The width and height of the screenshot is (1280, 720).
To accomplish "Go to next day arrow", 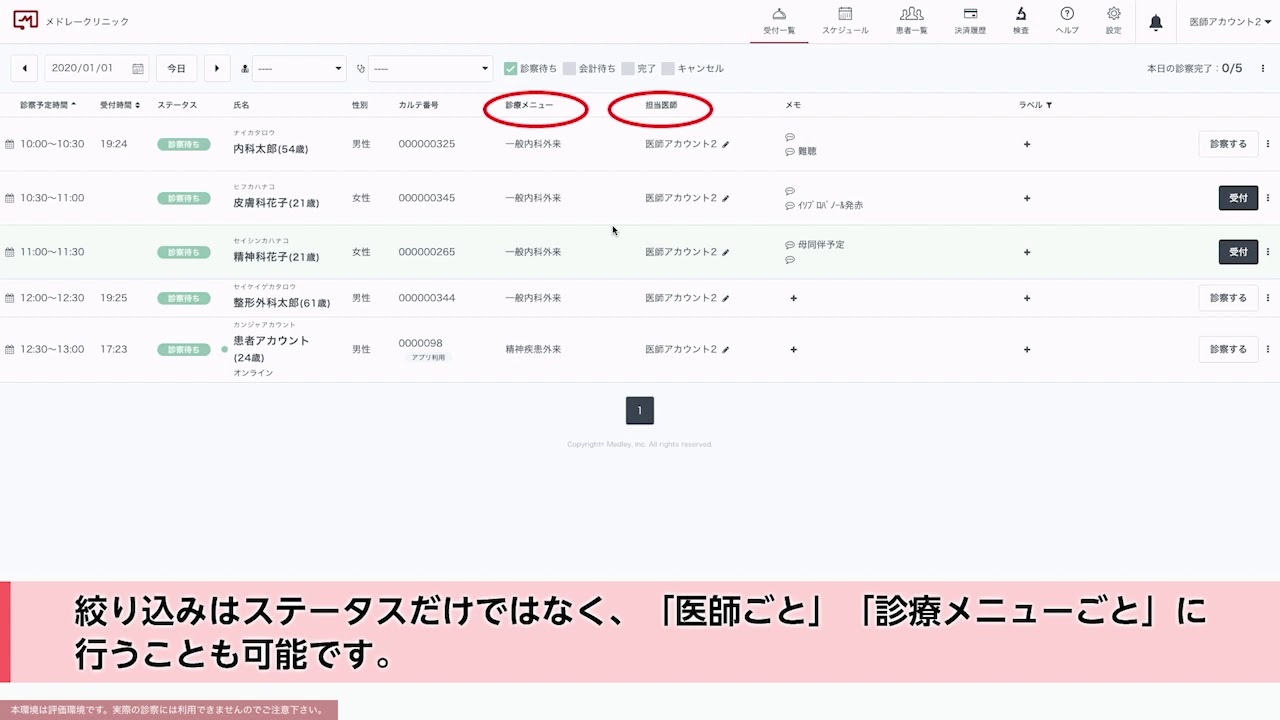I will (x=217, y=68).
